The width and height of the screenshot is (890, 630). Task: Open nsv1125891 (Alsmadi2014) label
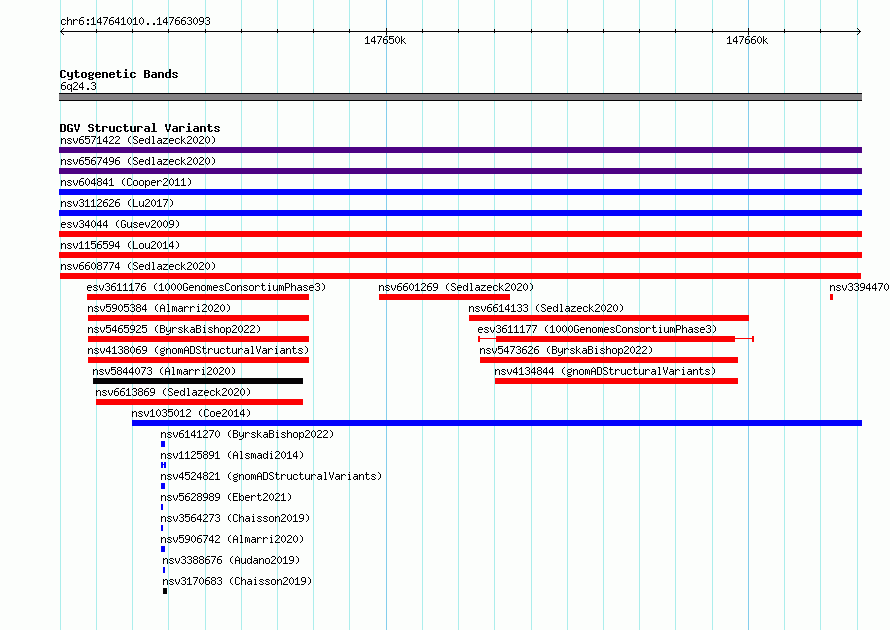[232, 455]
